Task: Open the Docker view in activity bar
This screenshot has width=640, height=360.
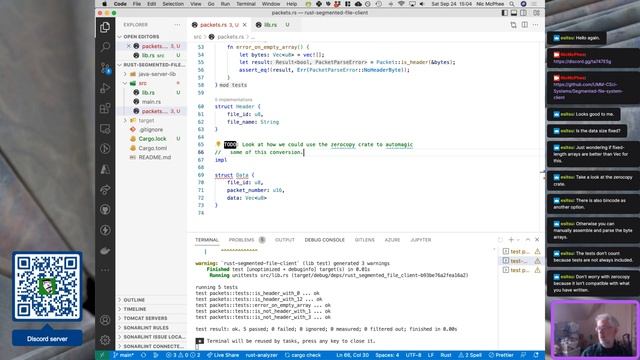Action: pos(105,251)
